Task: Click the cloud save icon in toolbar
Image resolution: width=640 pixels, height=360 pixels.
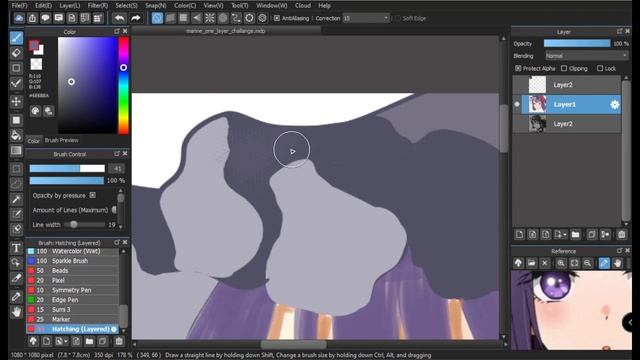Action: [19, 18]
